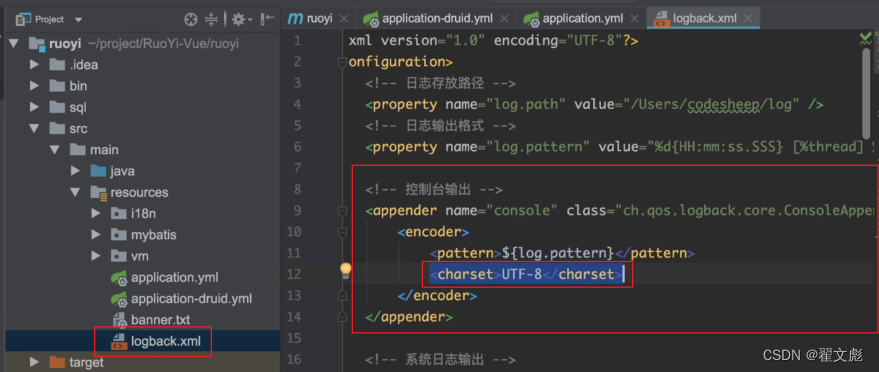Viewport: 879px width, 372px height.
Task: Select the java source folder
Action: [112, 171]
